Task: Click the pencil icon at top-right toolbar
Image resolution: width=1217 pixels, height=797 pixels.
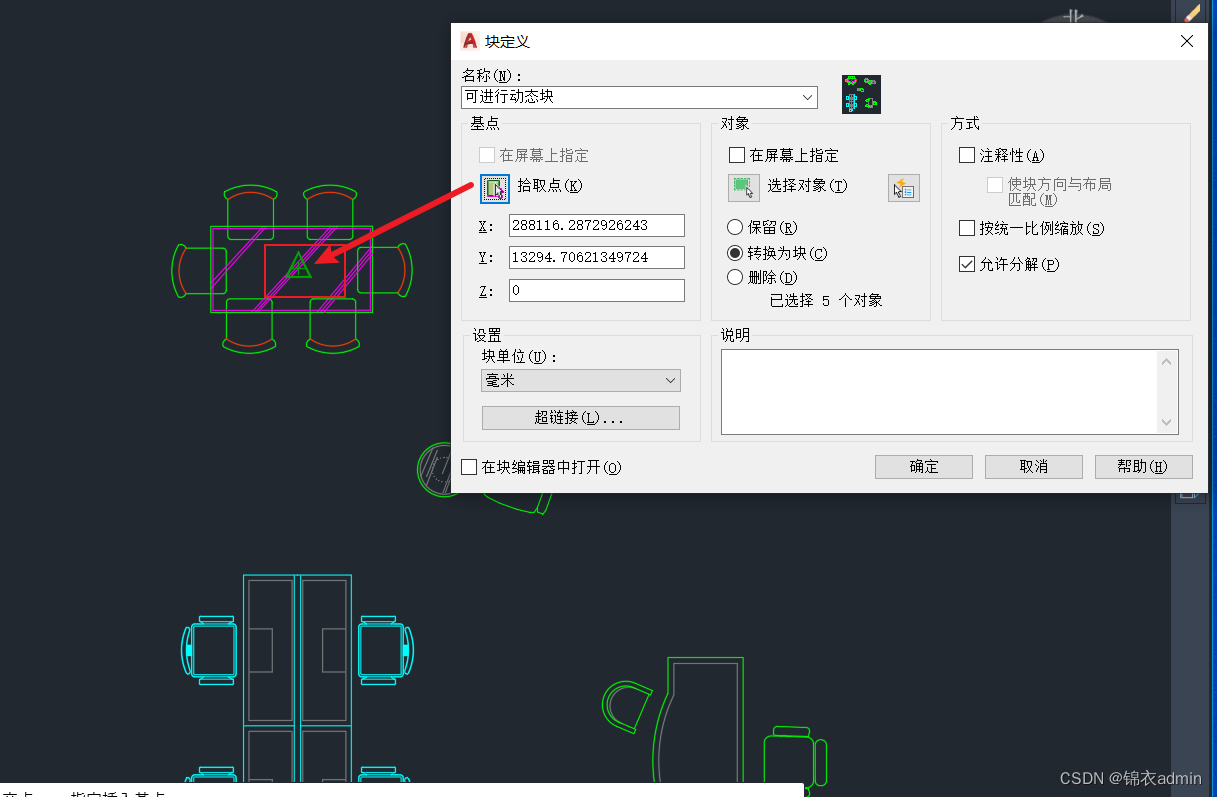Action: pos(1191,12)
